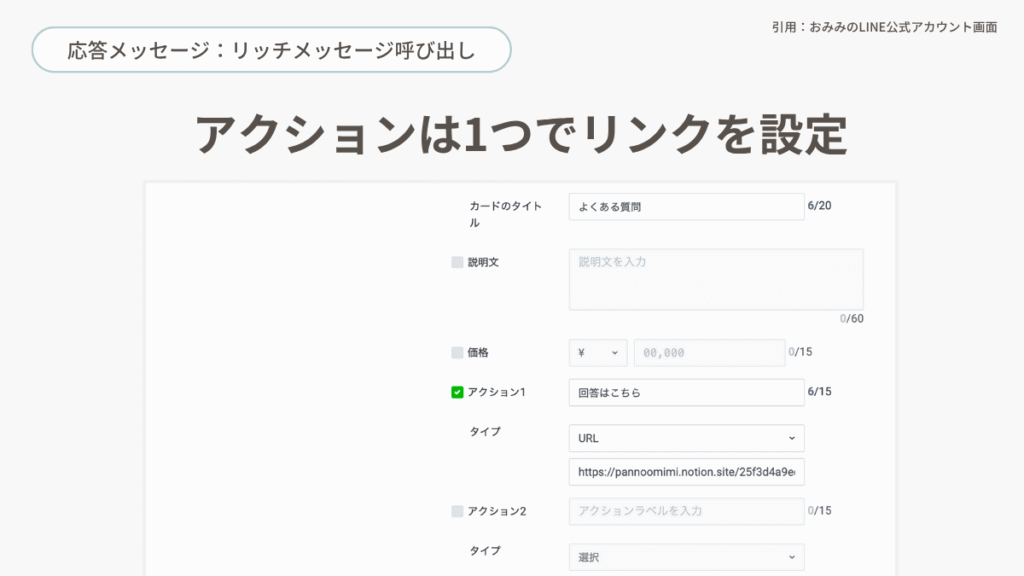Check the 説明文 checkbox
Screen dimensions: 1024x576
click(x=457, y=262)
